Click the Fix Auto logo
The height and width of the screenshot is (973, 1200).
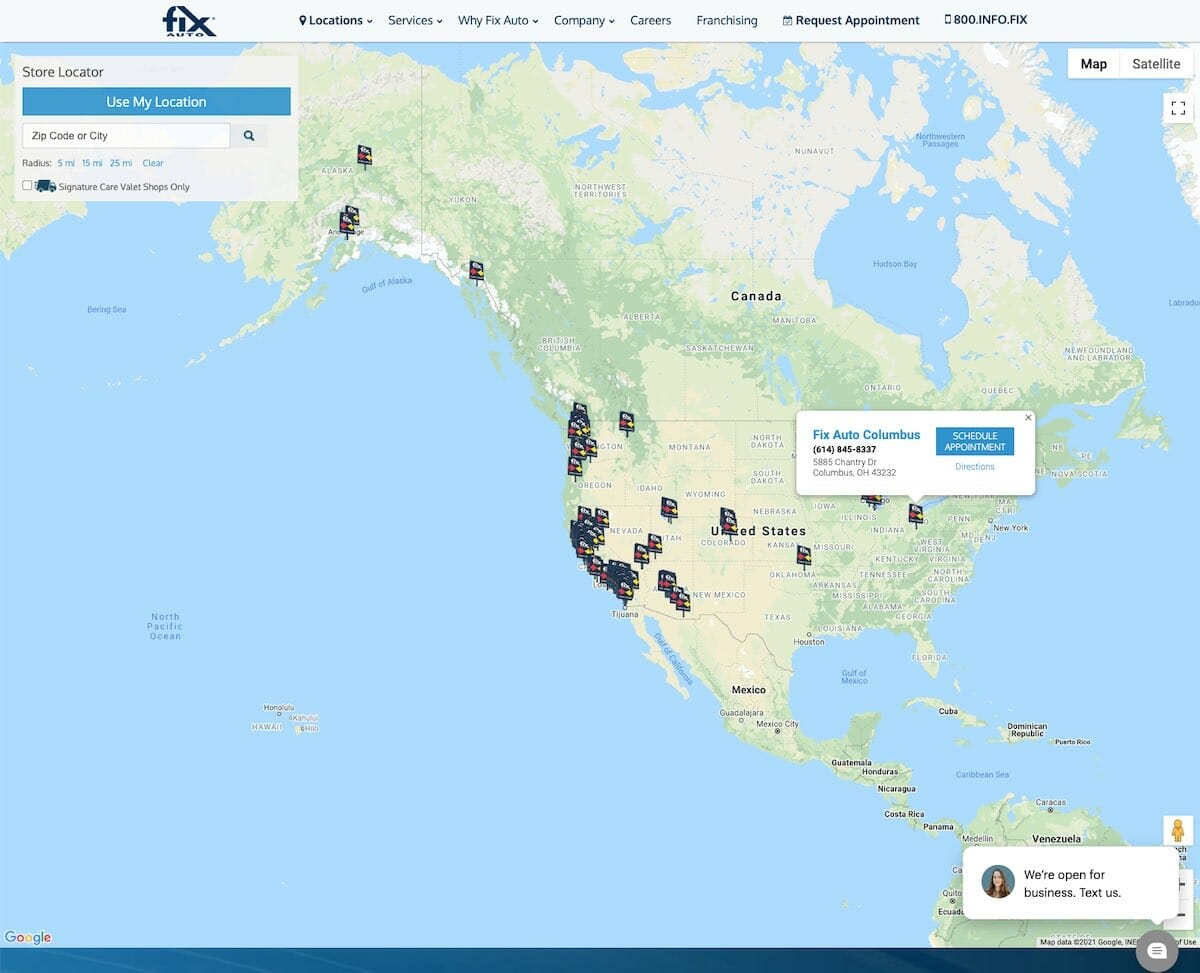[189, 20]
